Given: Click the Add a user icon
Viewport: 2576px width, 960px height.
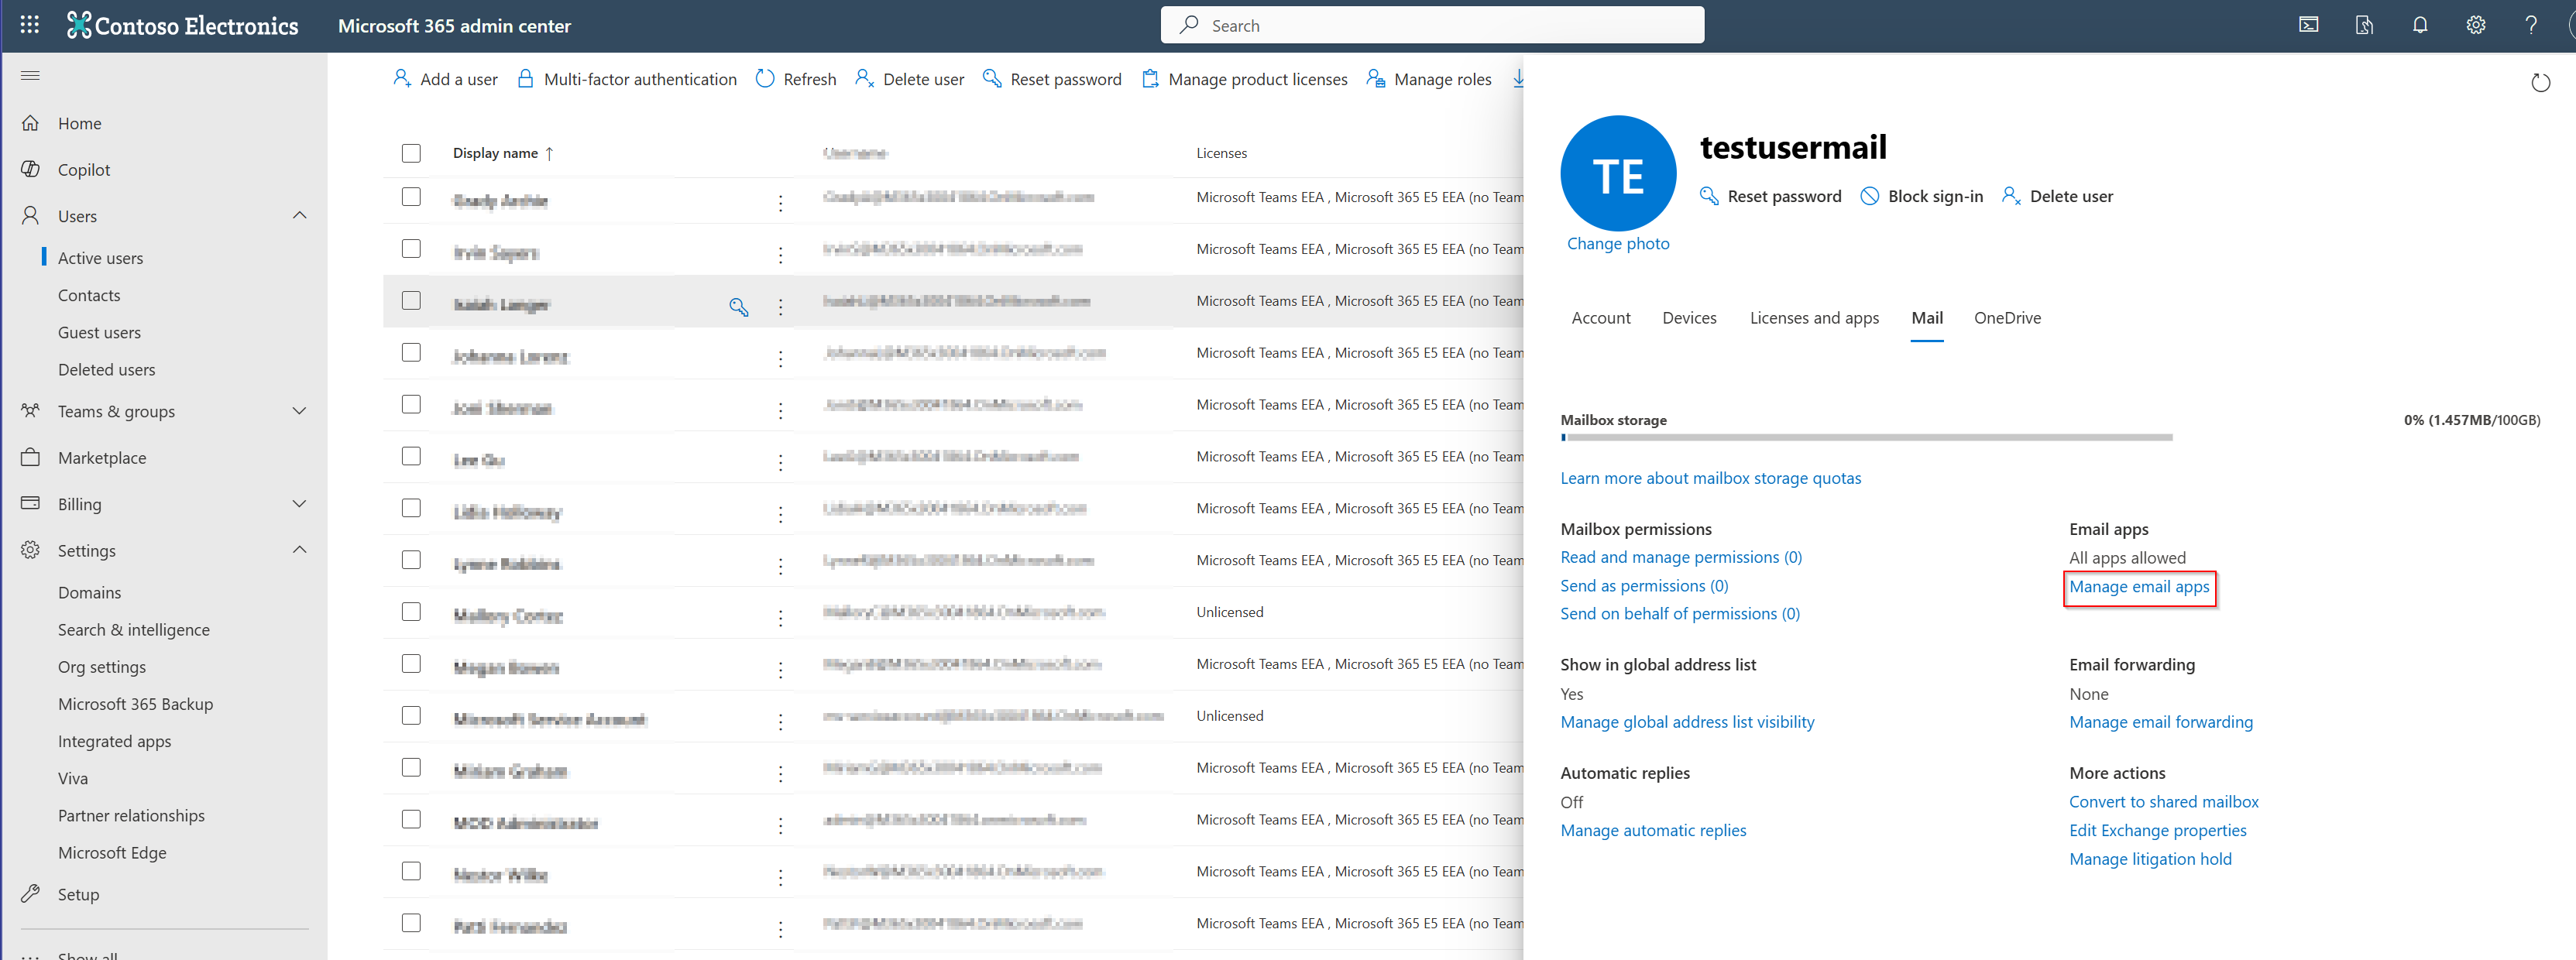Looking at the screenshot, I should pos(402,78).
